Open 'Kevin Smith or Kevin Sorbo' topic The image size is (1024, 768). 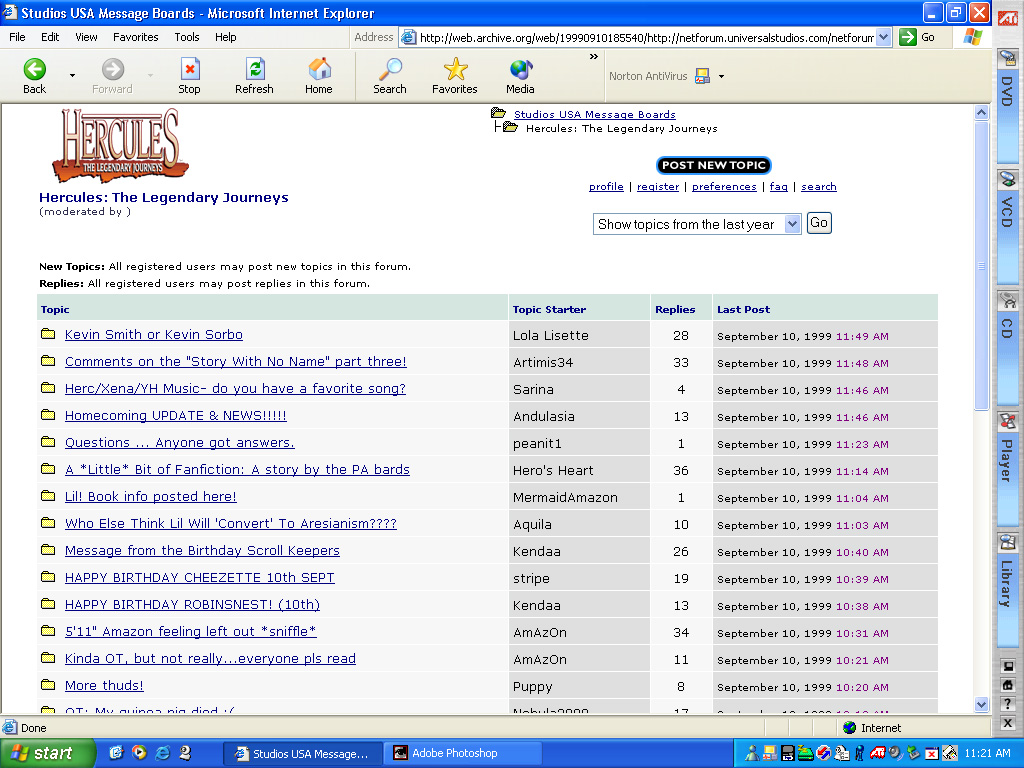point(154,334)
